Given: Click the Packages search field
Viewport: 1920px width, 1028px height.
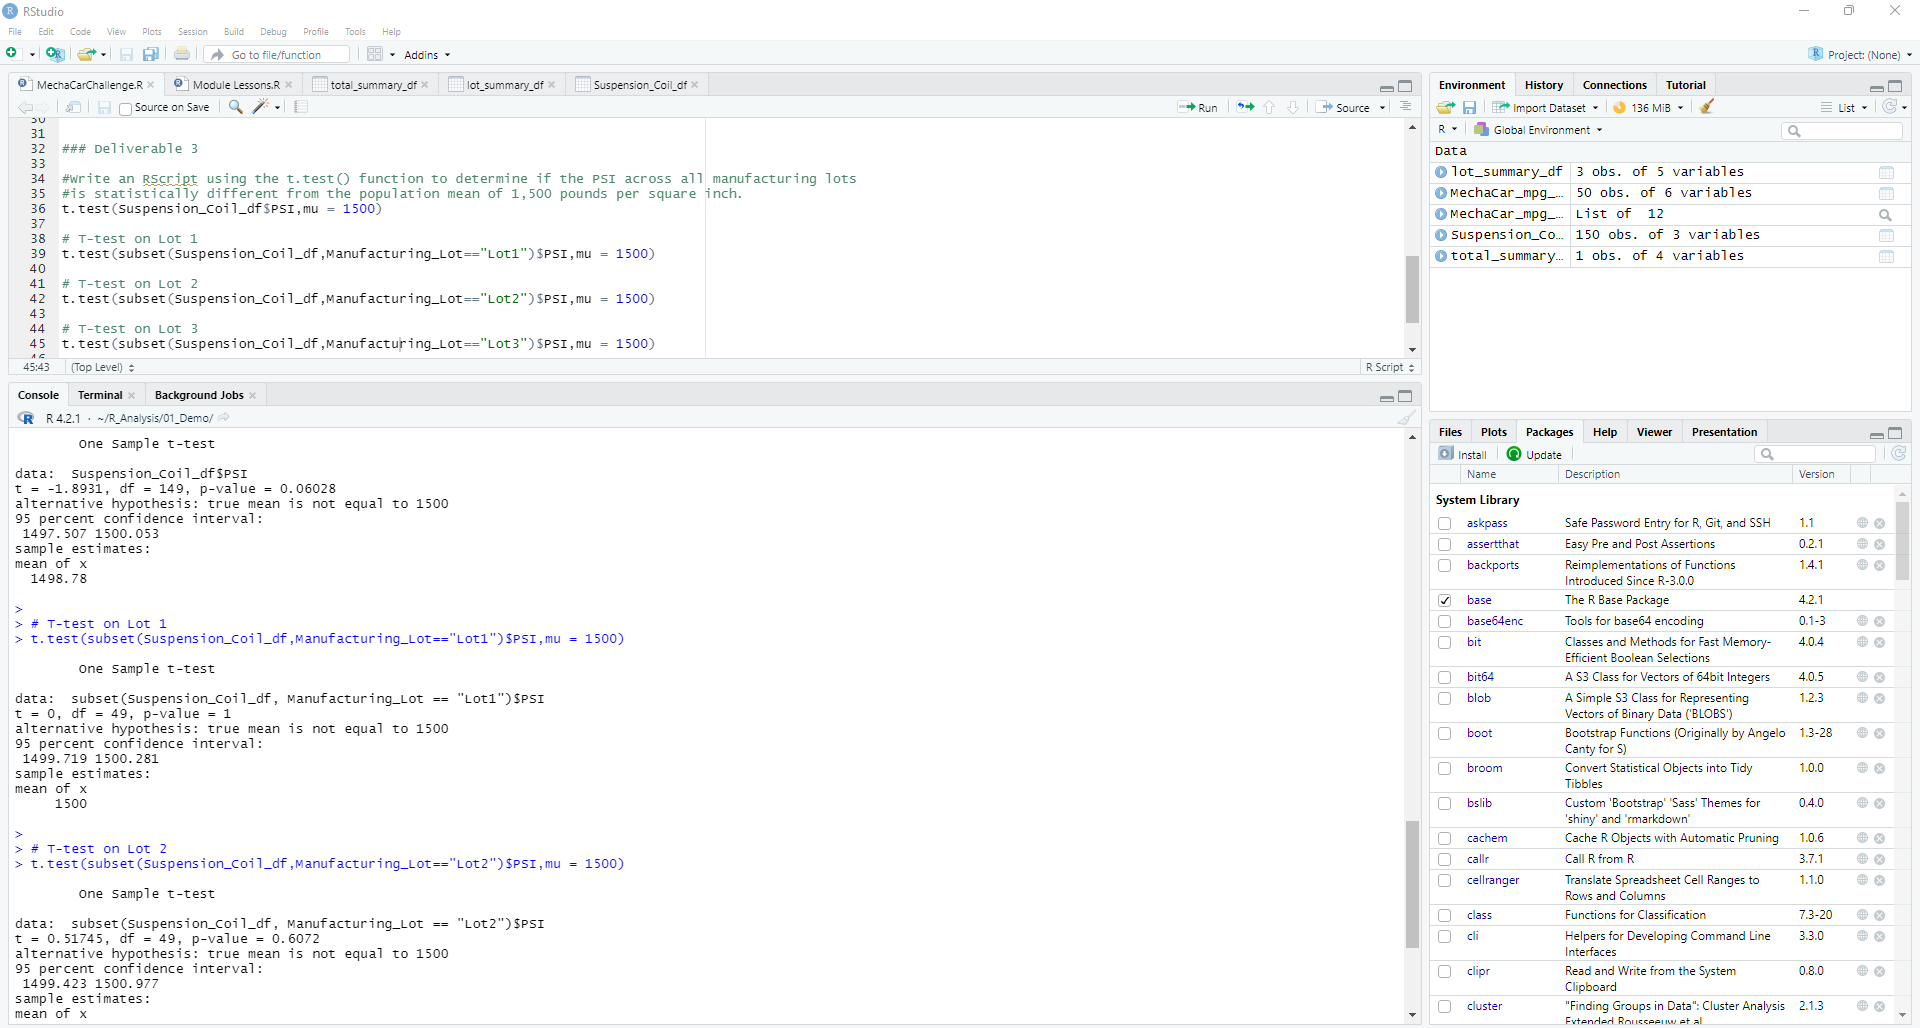Looking at the screenshot, I should tap(1815, 454).
